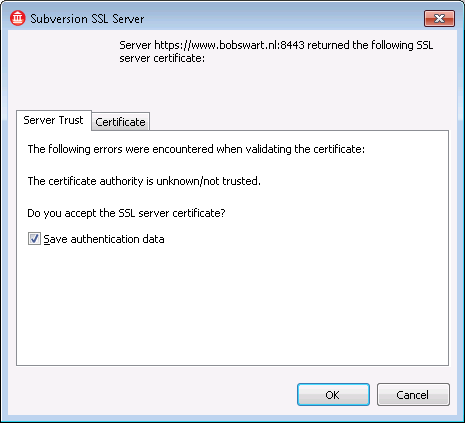Accept the certificate with the OK button
The height and width of the screenshot is (423, 465).
[333, 395]
